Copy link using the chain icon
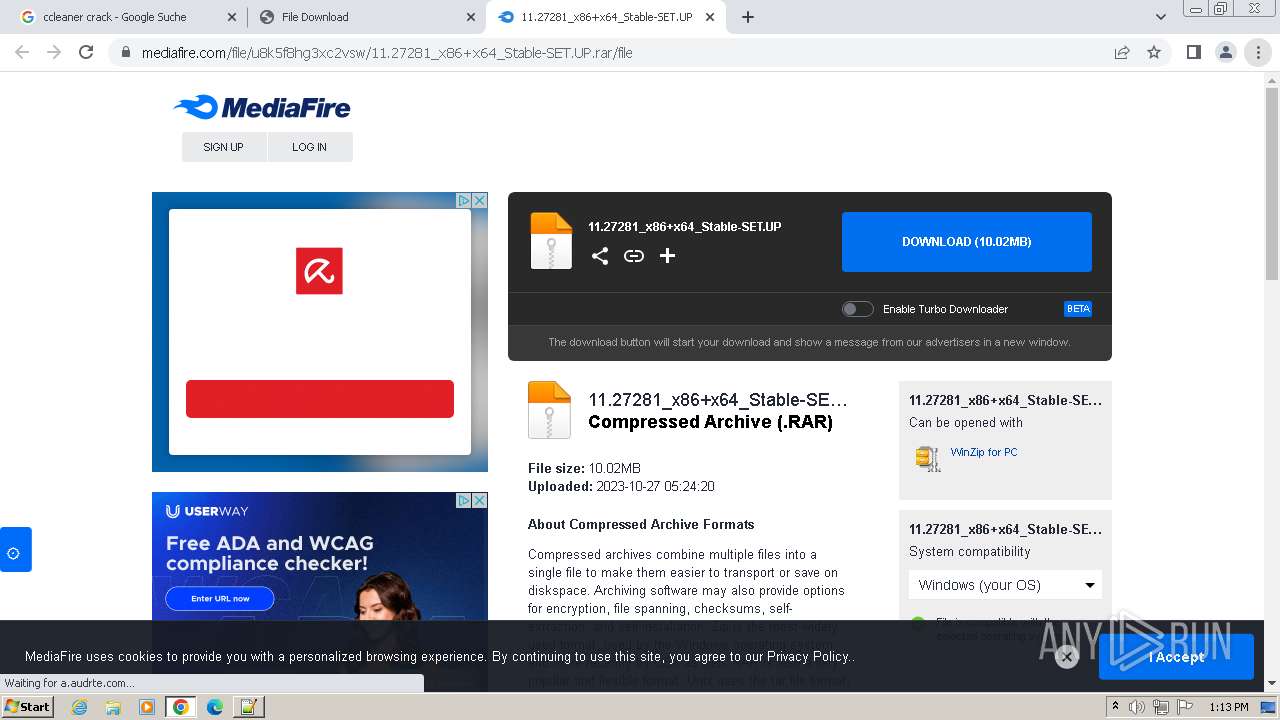The image size is (1280, 720). coord(634,256)
